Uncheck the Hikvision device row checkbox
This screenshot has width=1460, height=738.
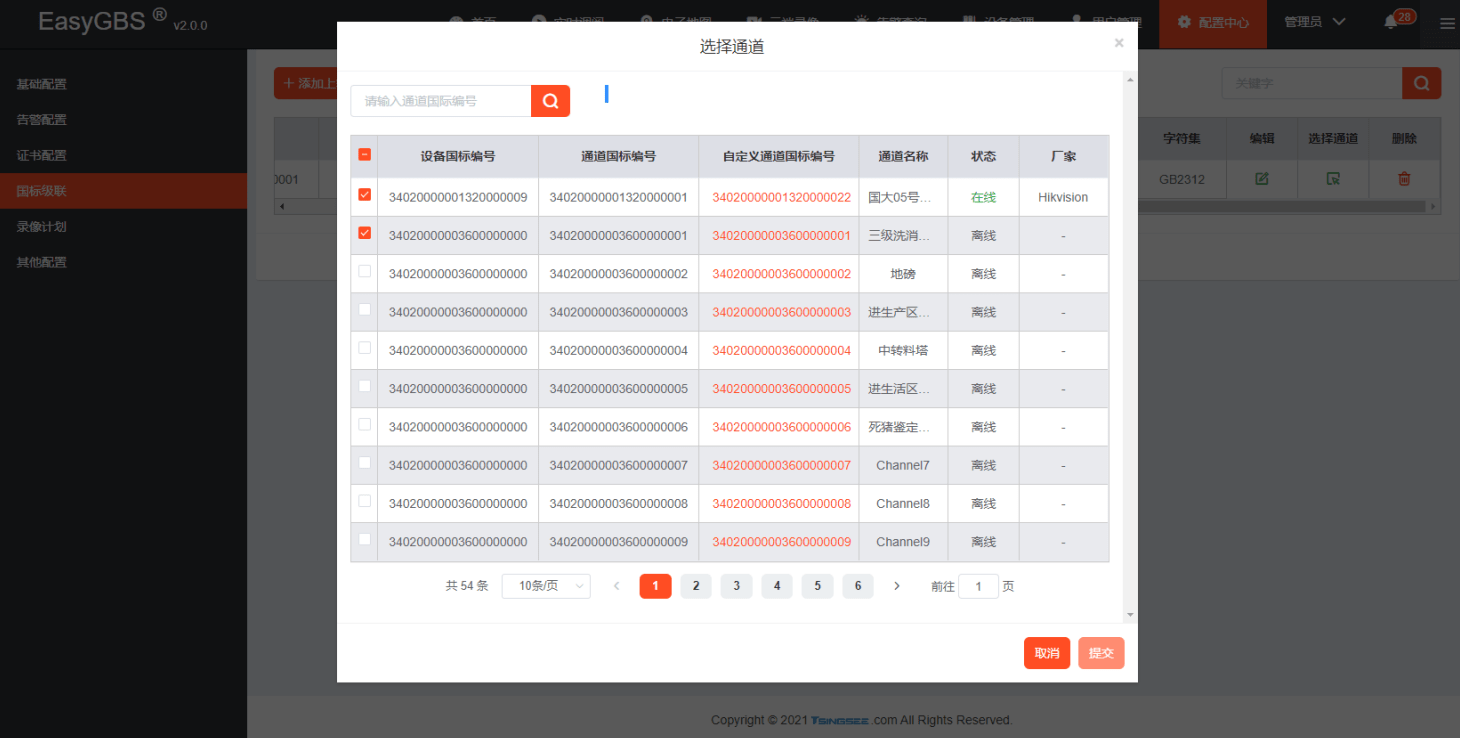(x=364, y=195)
